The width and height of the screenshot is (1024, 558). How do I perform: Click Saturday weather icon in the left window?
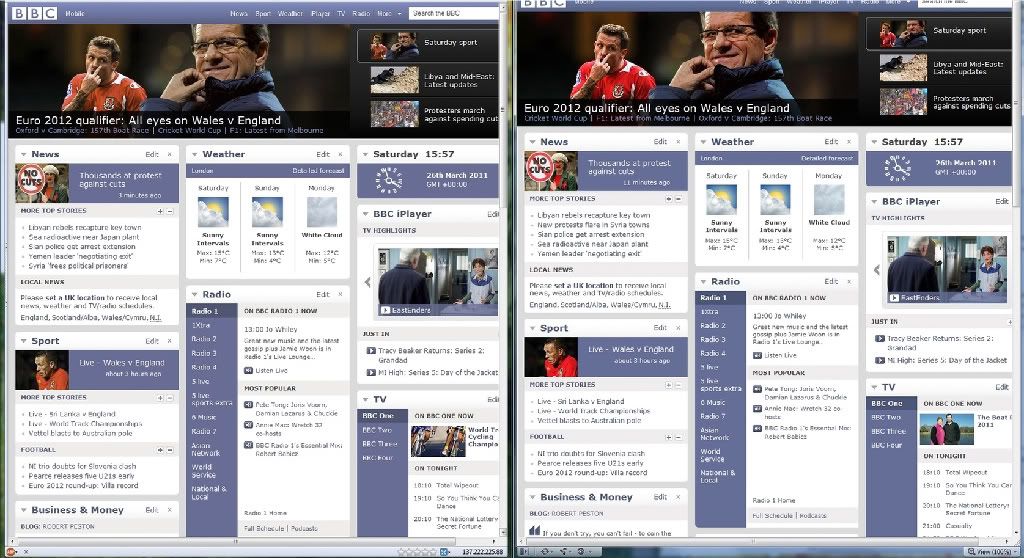click(213, 212)
